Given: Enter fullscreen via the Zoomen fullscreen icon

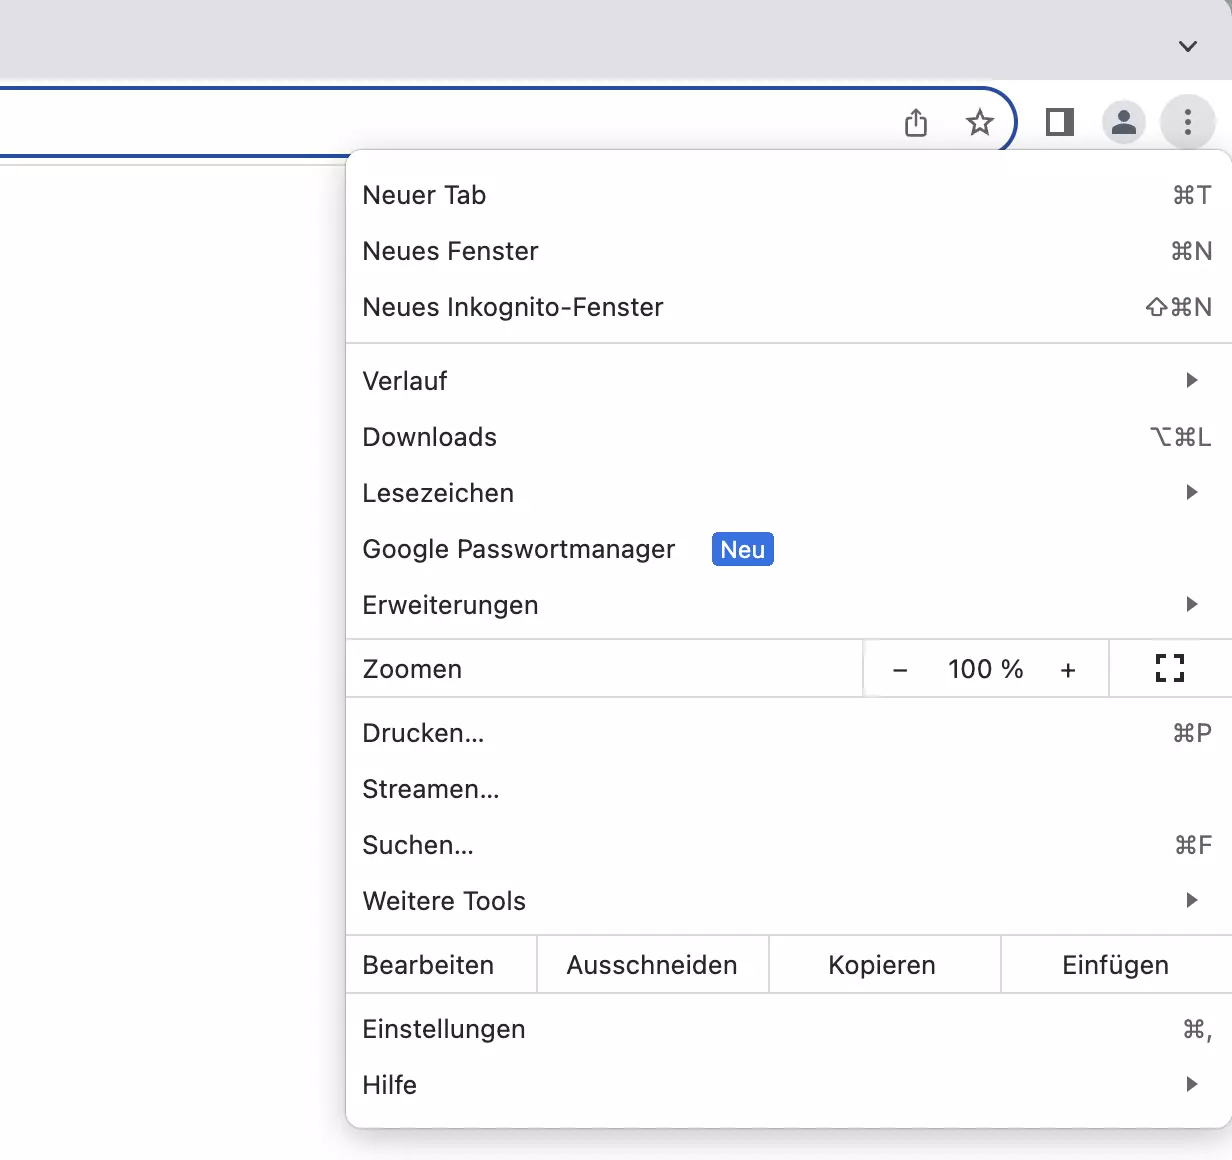Looking at the screenshot, I should click(1169, 668).
